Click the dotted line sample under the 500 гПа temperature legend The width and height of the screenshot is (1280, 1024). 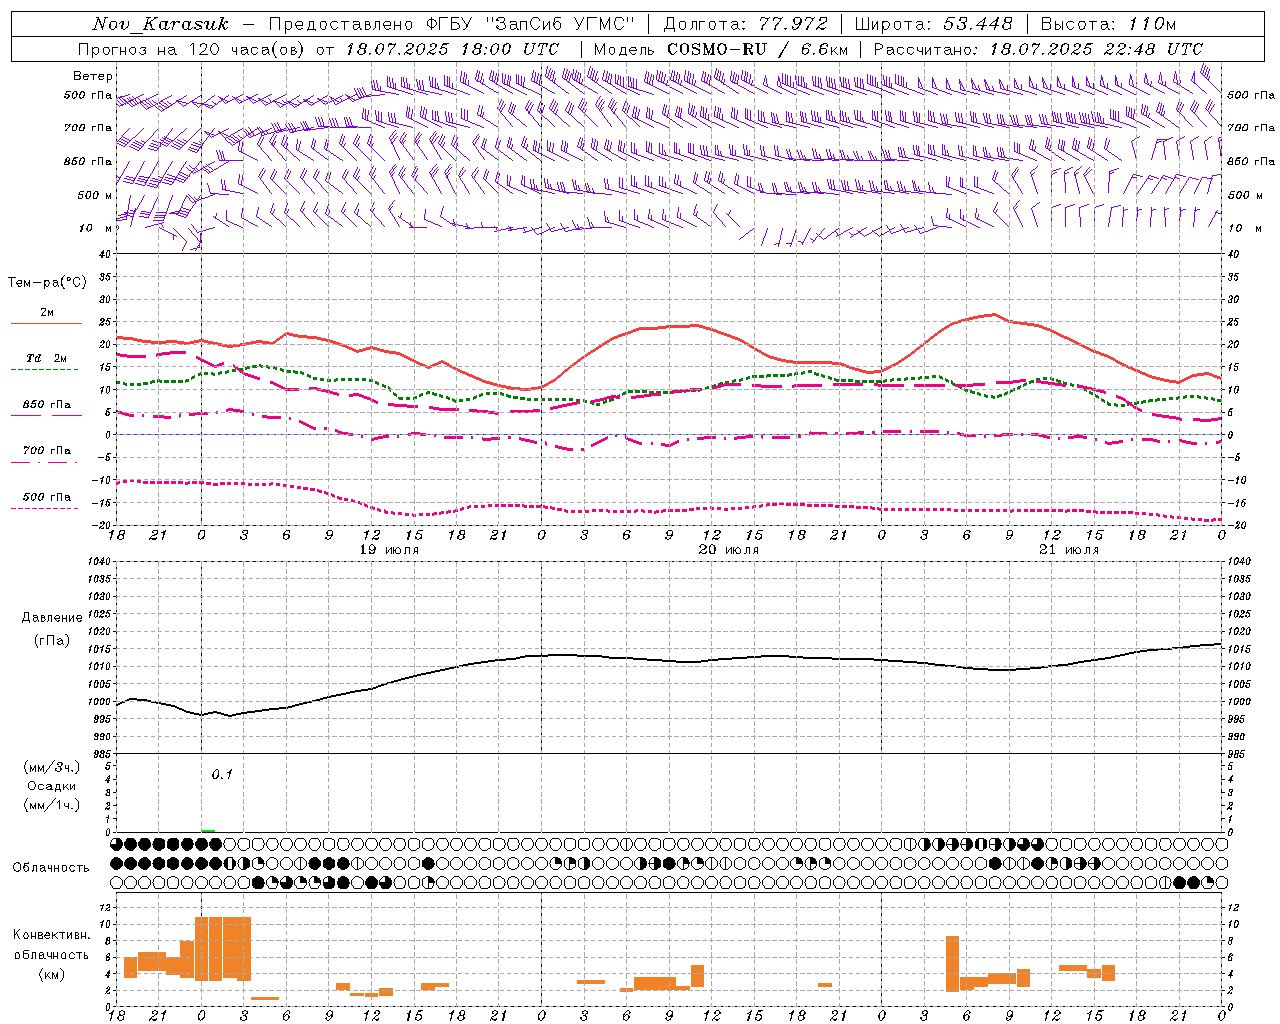click(44, 509)
